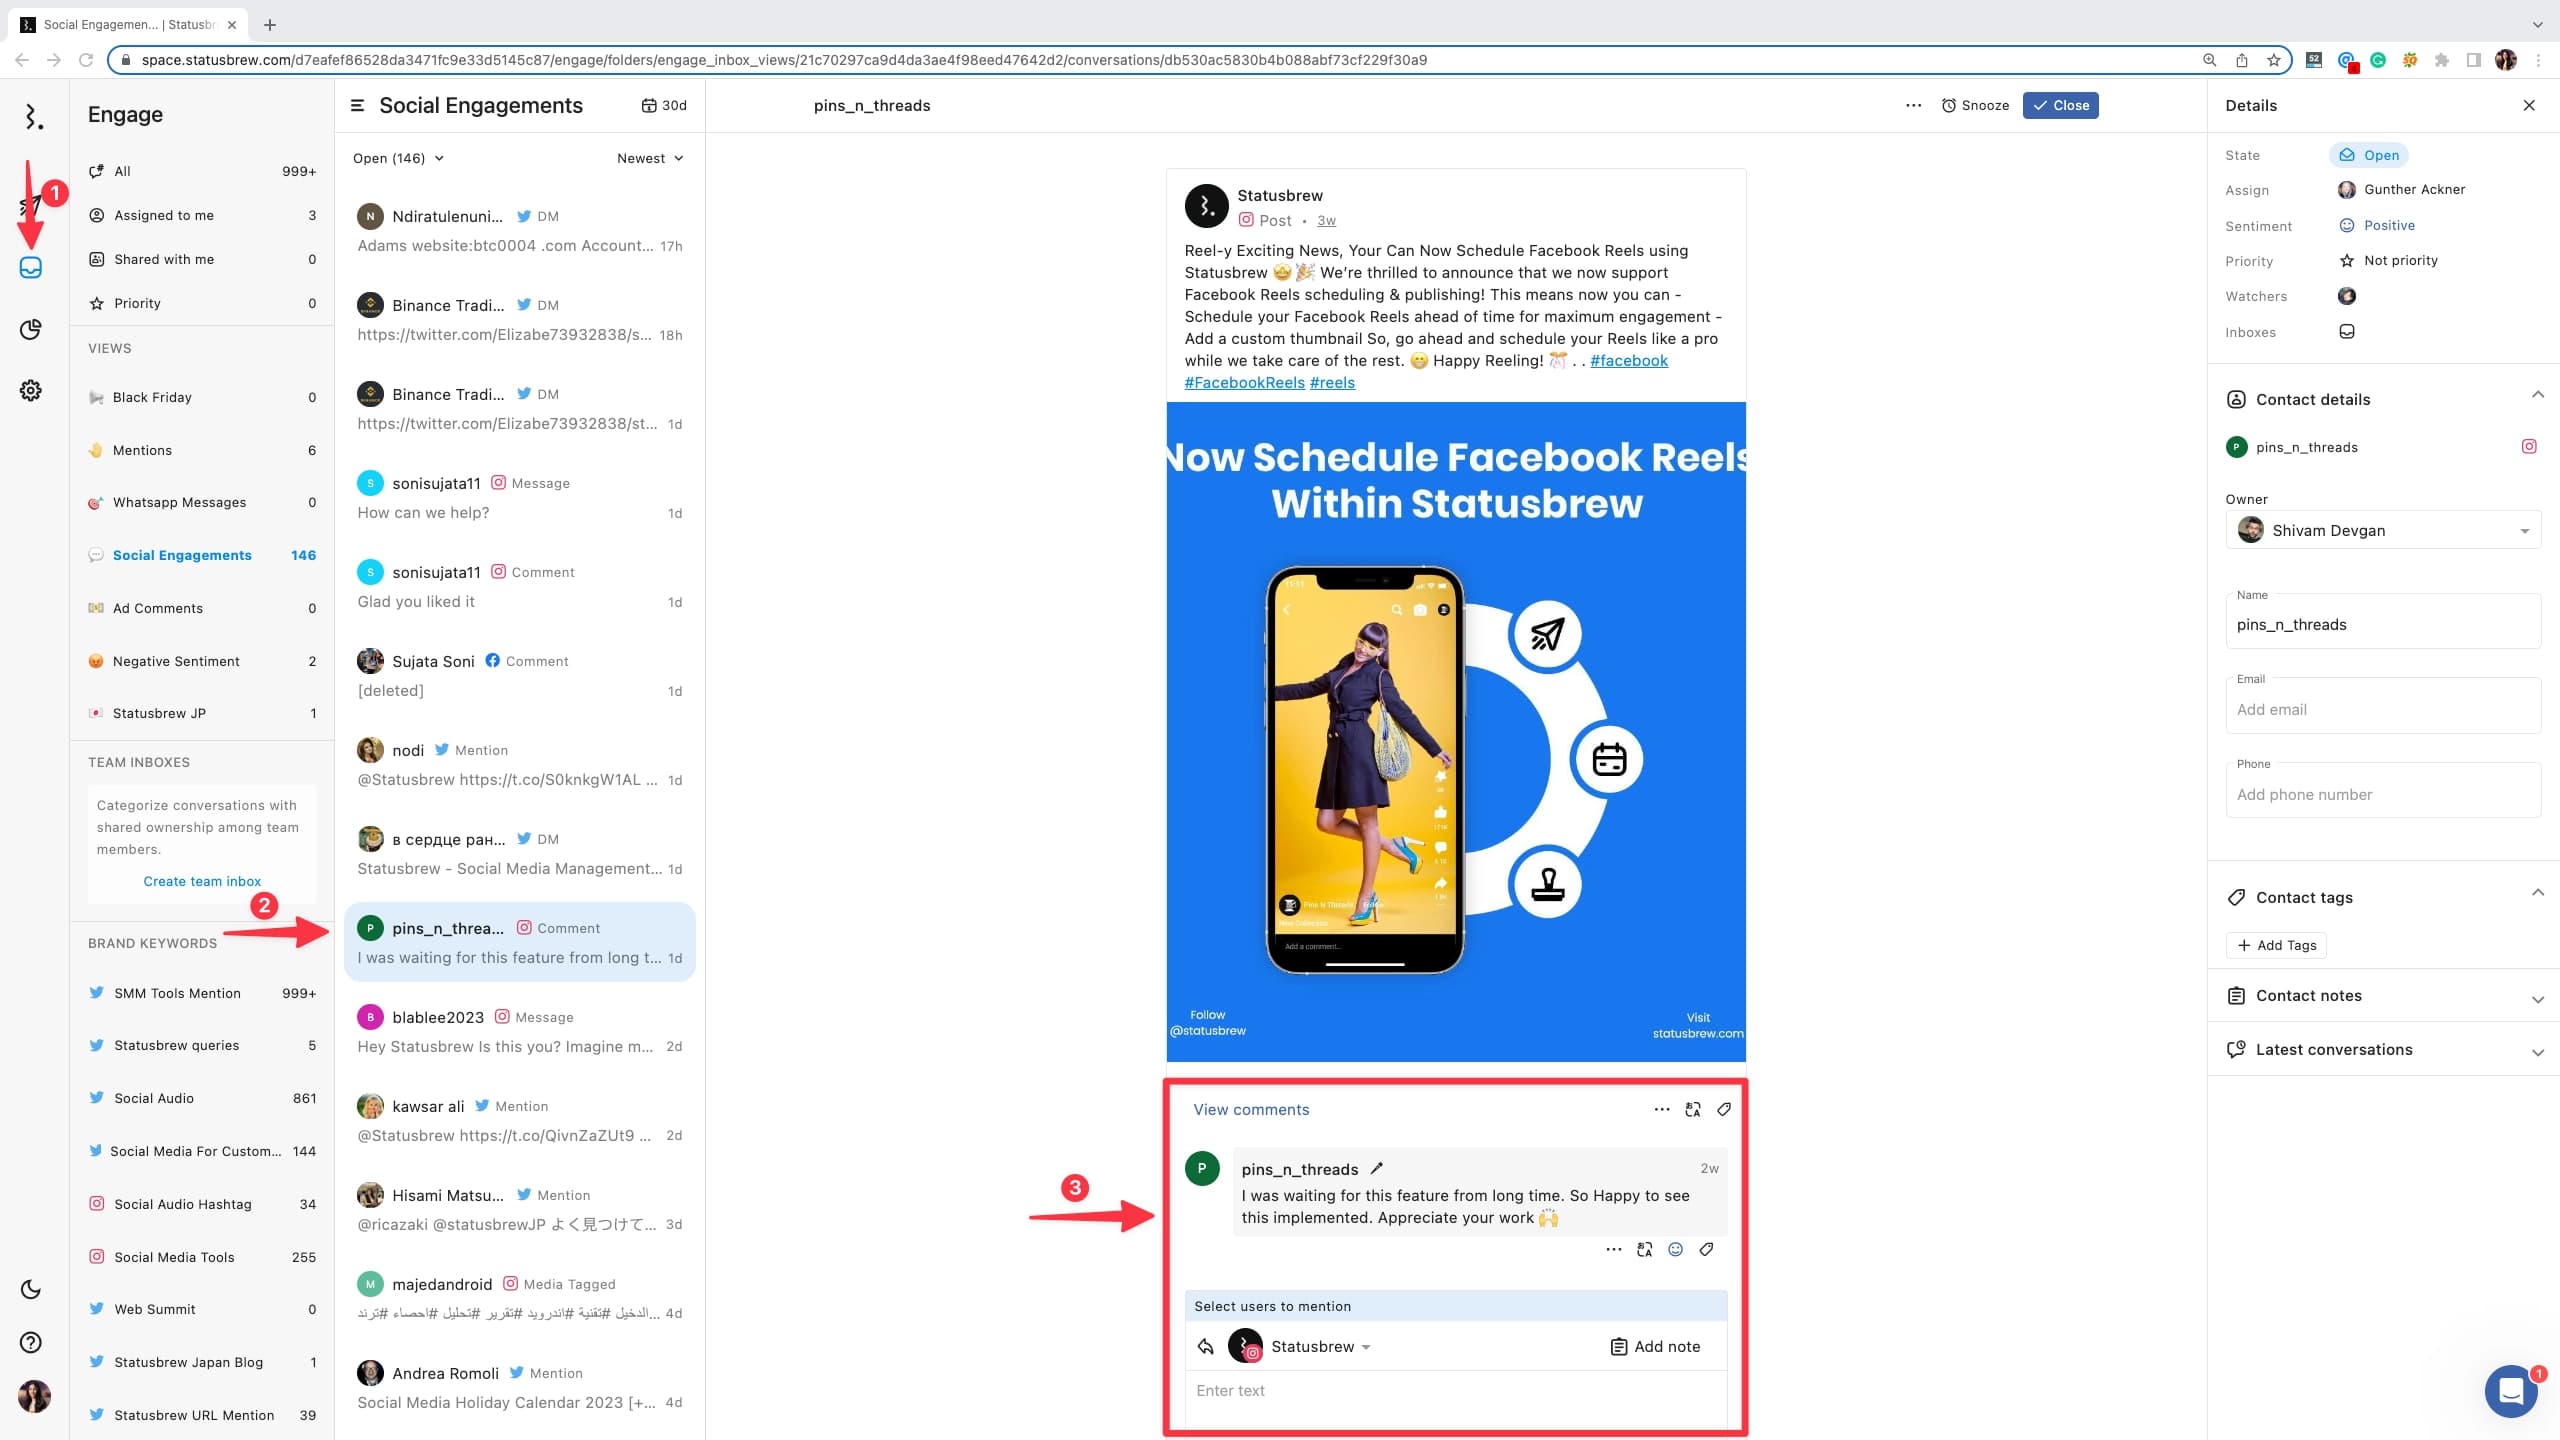Close the conversation with Close button
The height and width of the screenshot is (1440, 2560).
pos(2060,105)
